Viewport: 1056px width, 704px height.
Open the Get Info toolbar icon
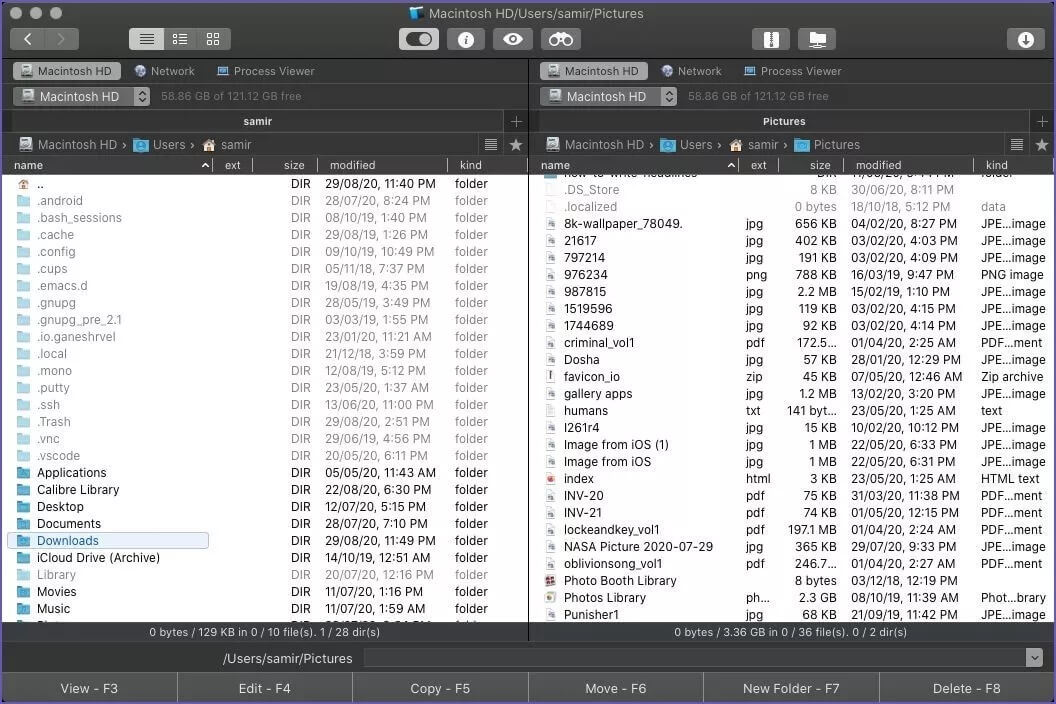point(465,39)
